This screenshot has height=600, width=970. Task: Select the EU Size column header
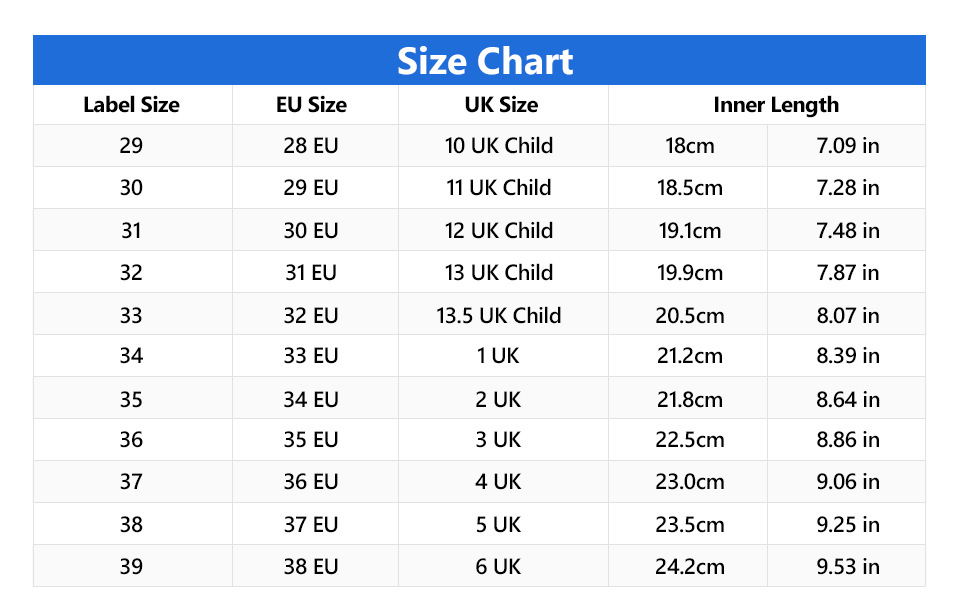311,105
